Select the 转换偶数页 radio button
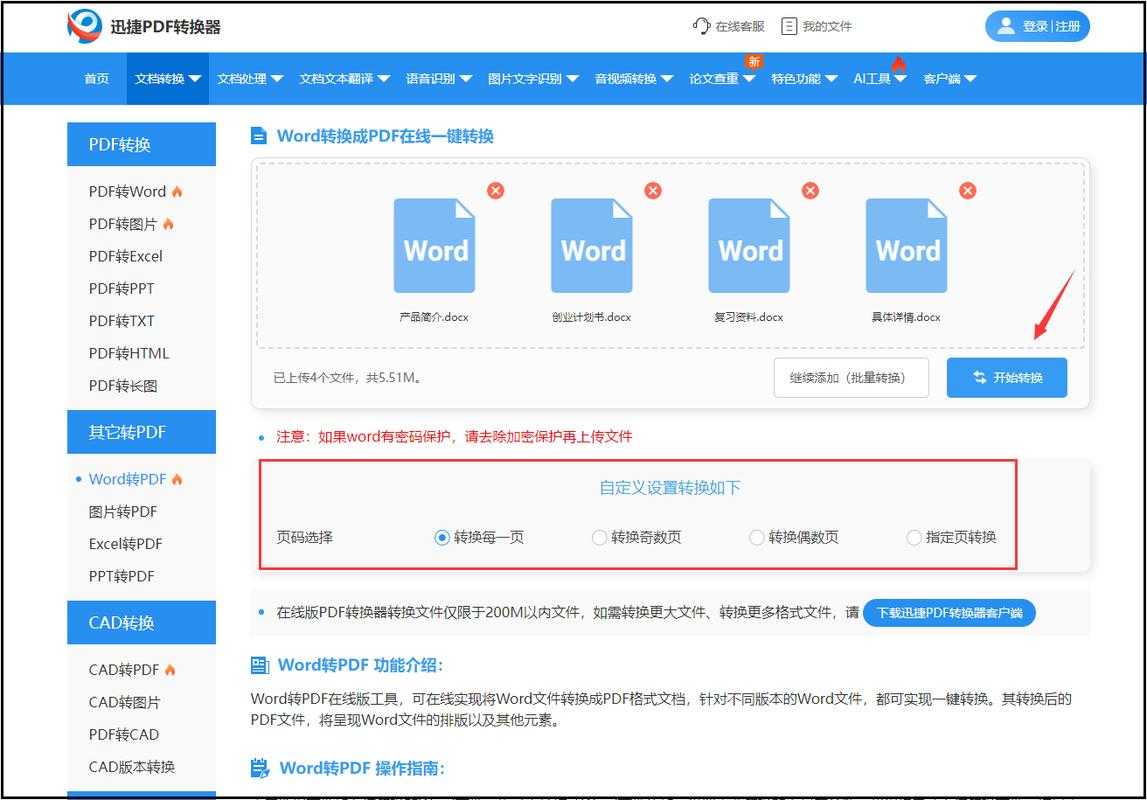Image resolution: width=1147 pixels, height=800 pixels. pos(757,537)
